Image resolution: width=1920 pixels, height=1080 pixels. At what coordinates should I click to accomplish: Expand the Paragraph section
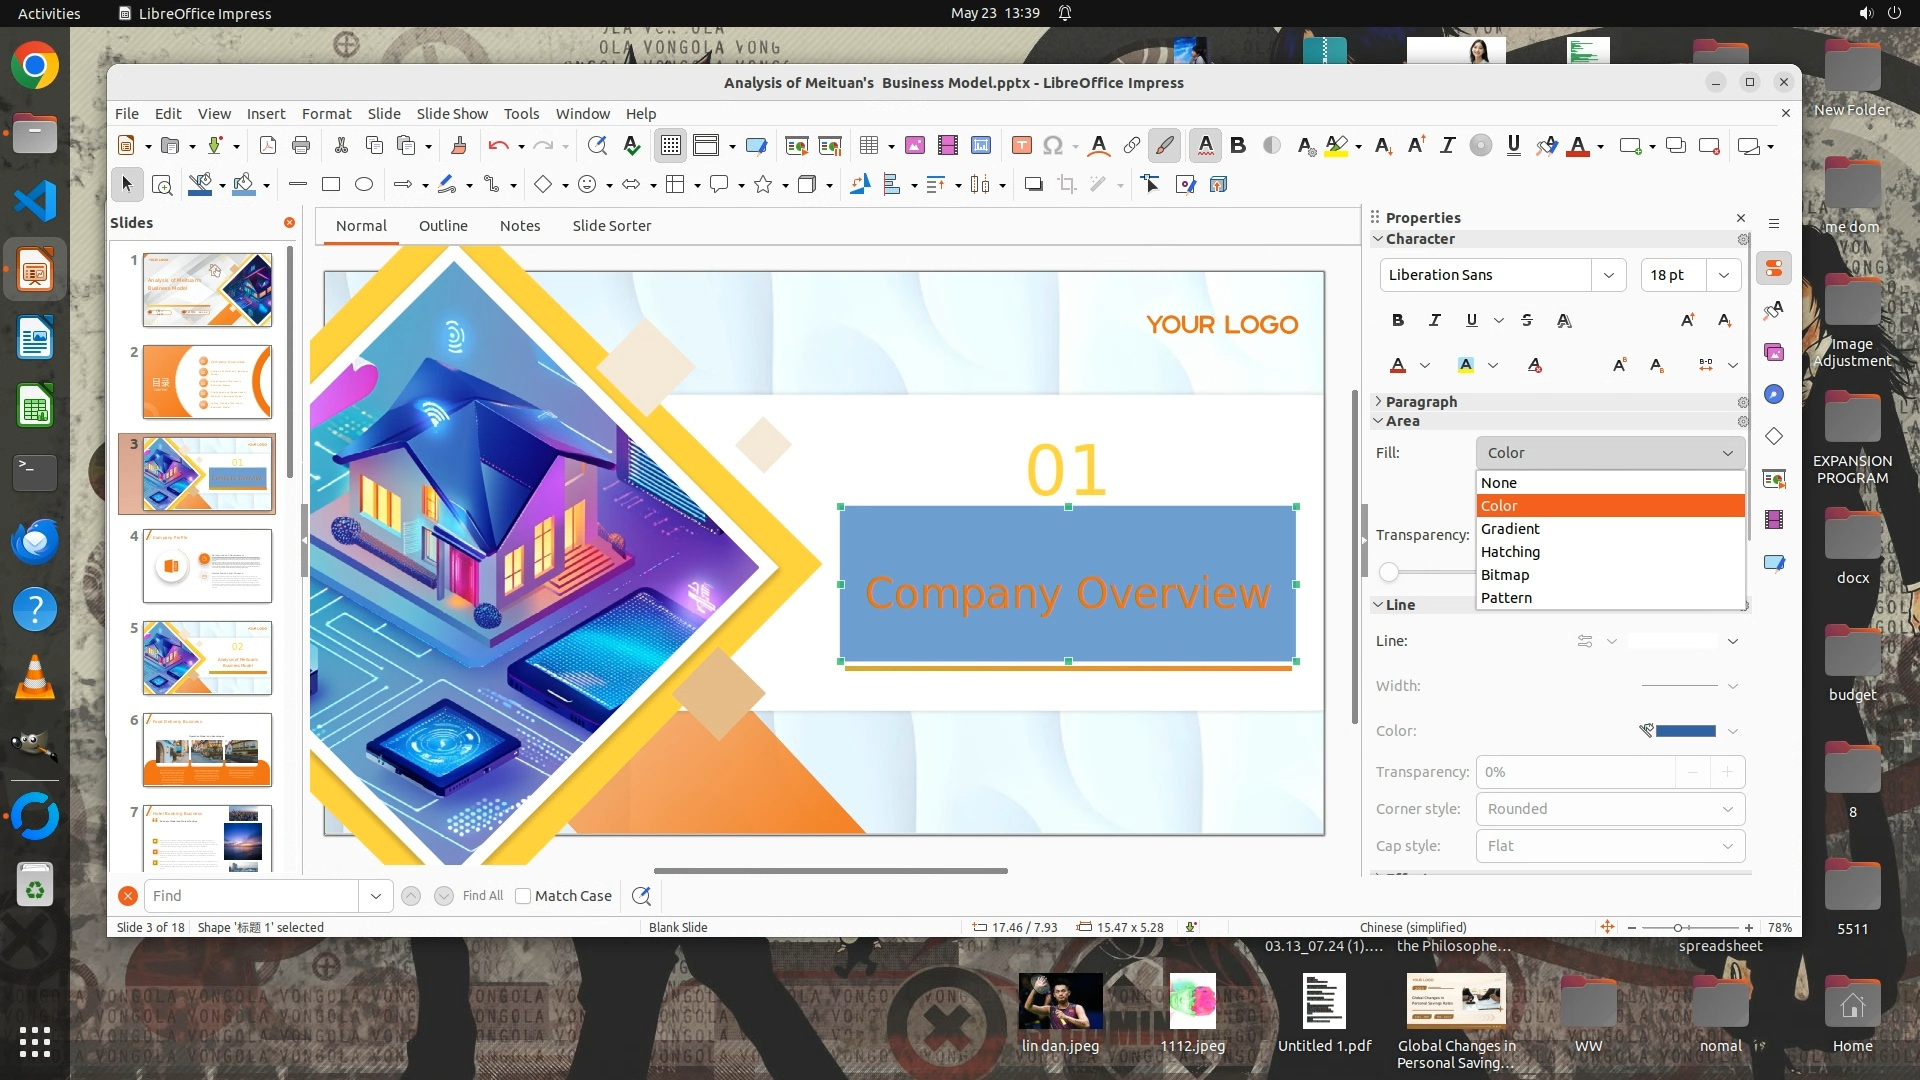pos(1421,402)
